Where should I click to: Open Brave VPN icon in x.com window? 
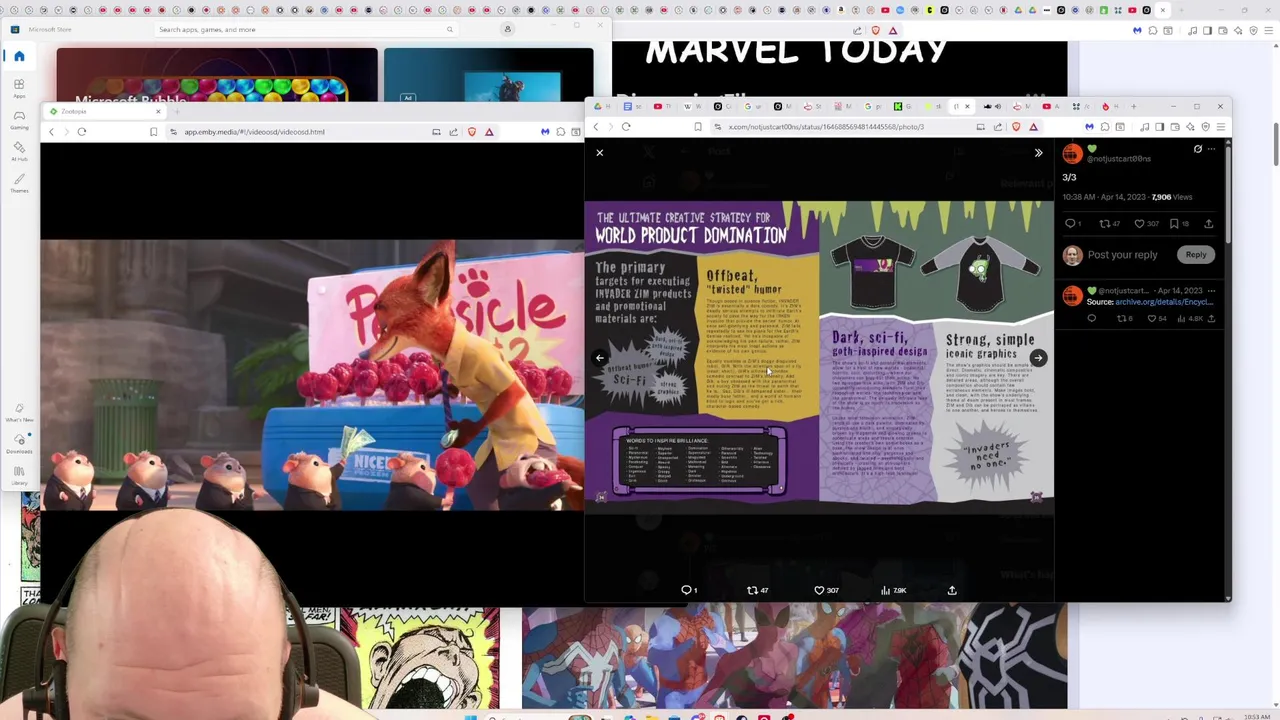coord(1205,127)
